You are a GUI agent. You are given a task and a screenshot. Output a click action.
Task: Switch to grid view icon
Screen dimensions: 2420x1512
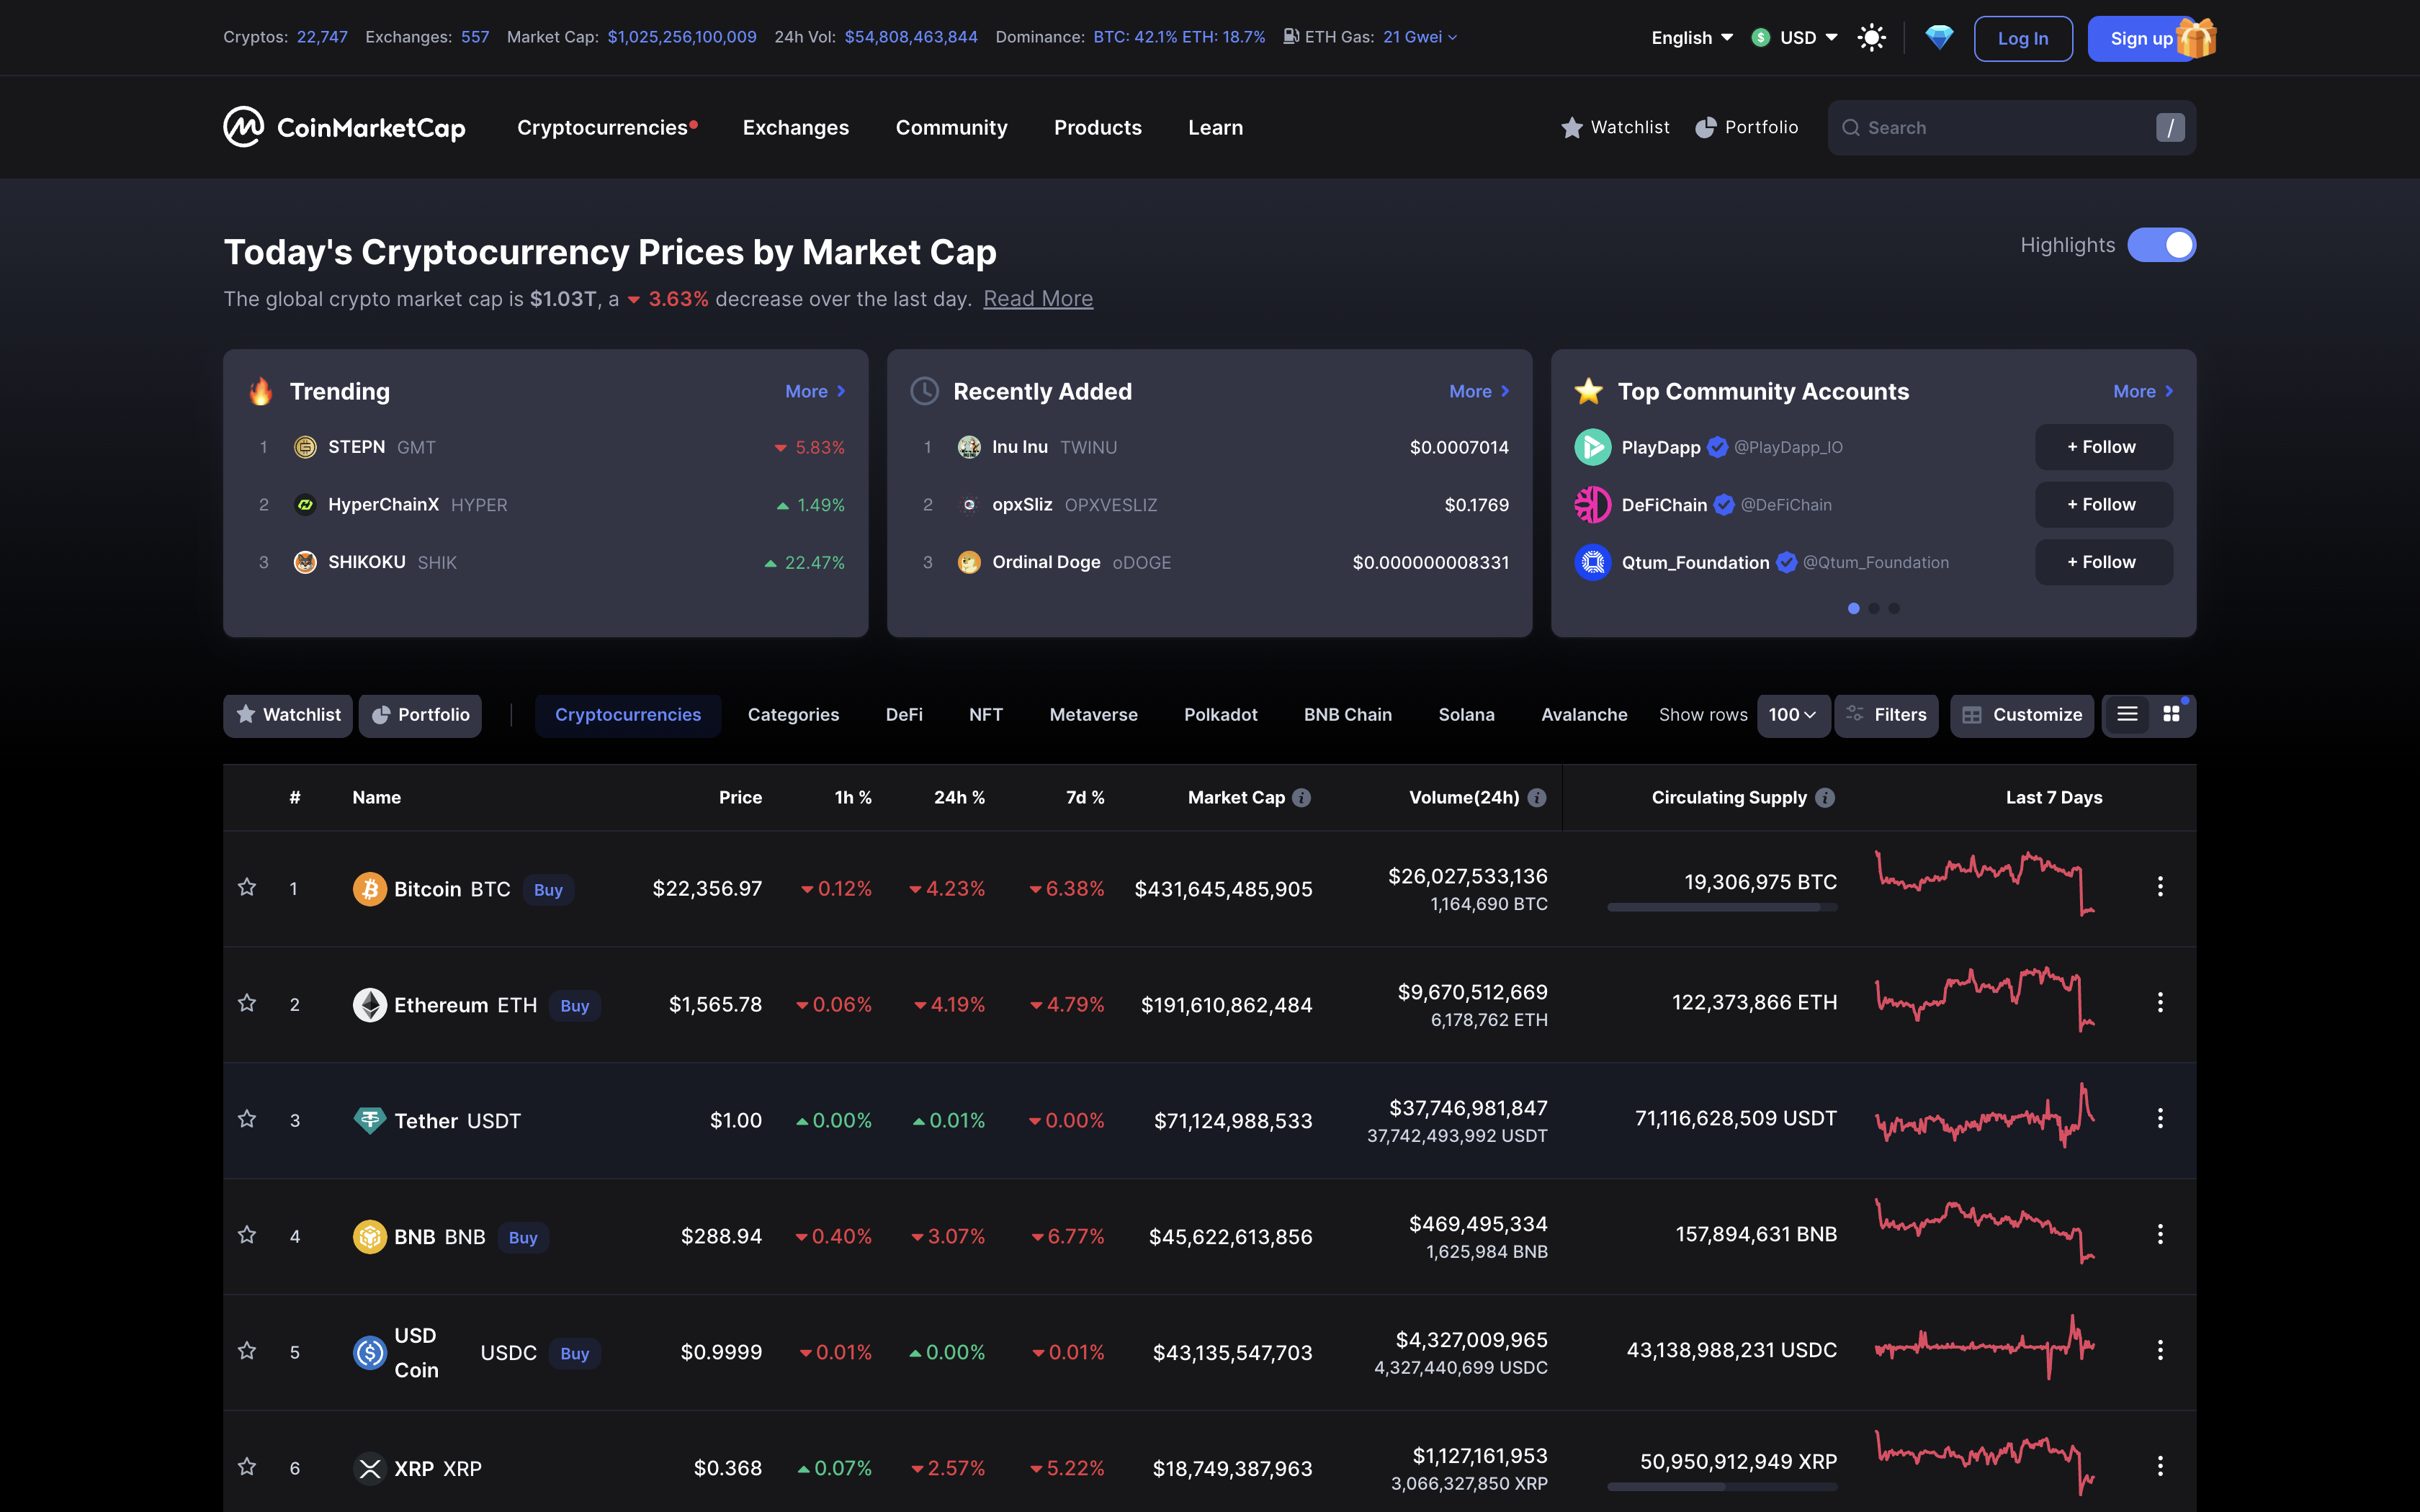point(2171,714)
